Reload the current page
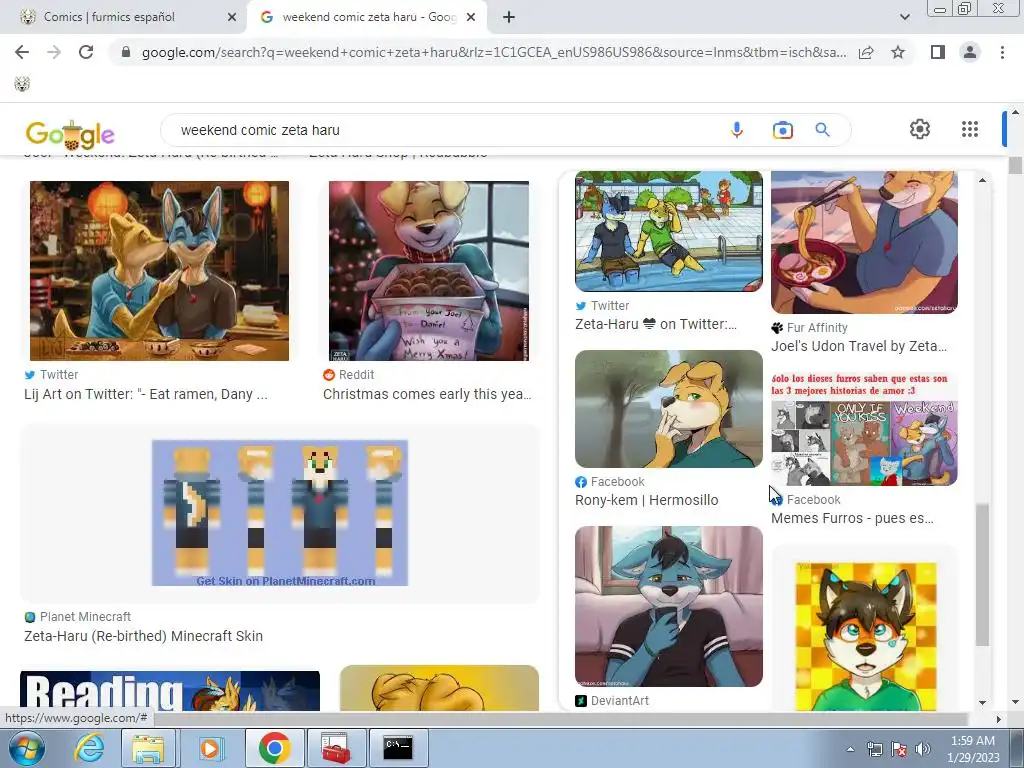 click(86, 52)
